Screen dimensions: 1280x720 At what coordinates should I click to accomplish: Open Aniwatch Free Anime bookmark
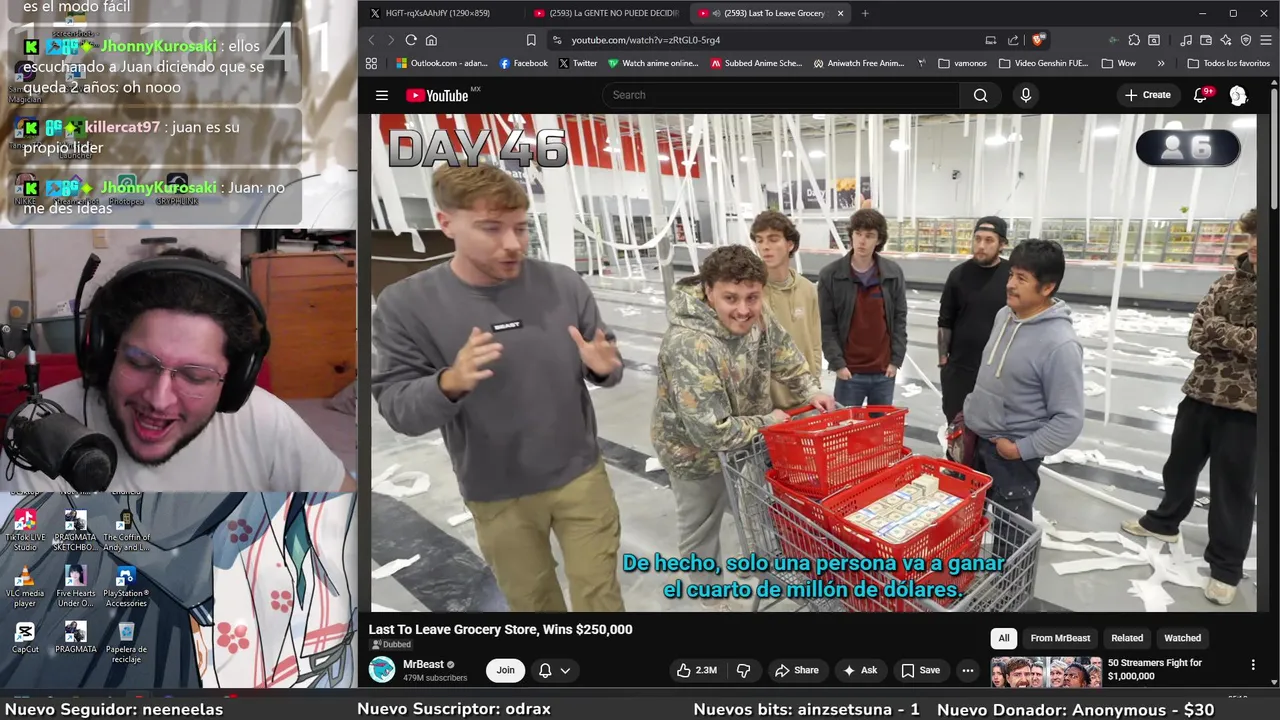point(859,63)
